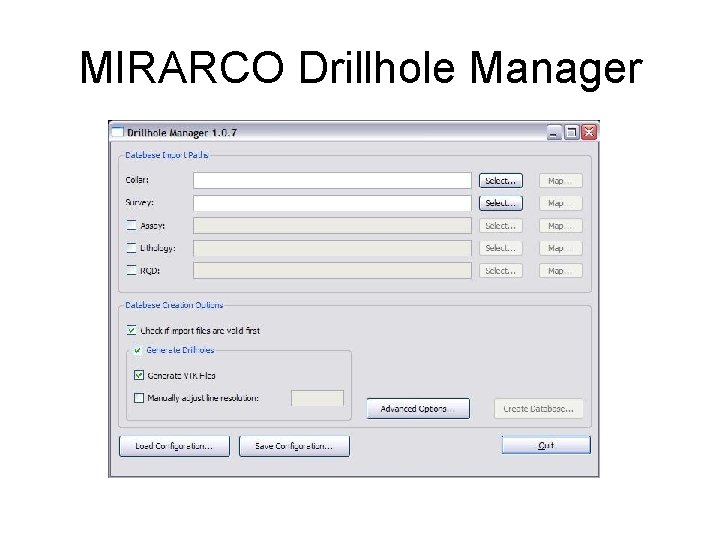Image resolution: width=720 pixels, height=540 pixels.
Task: Click the Survey label
Action: [139, 202]
